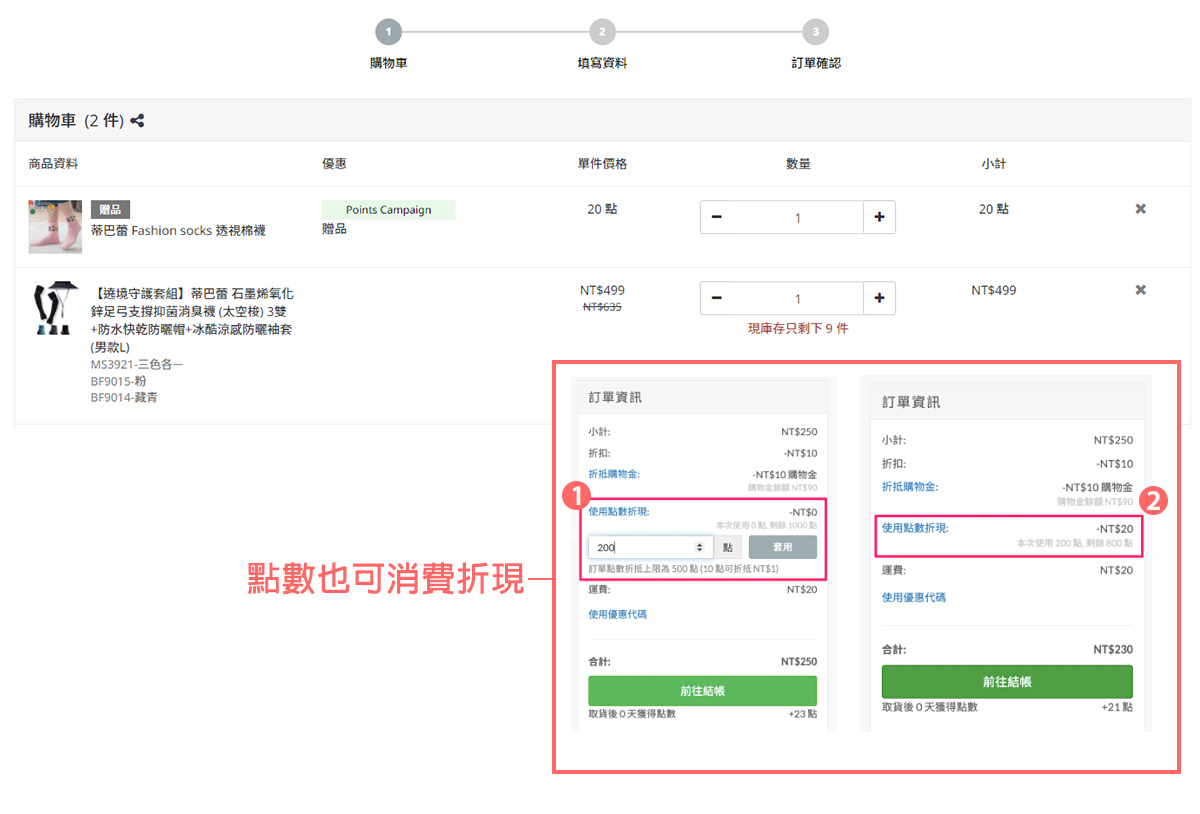
Task: Decrease quantity of Fashion socks item
Action: (717, 217)
